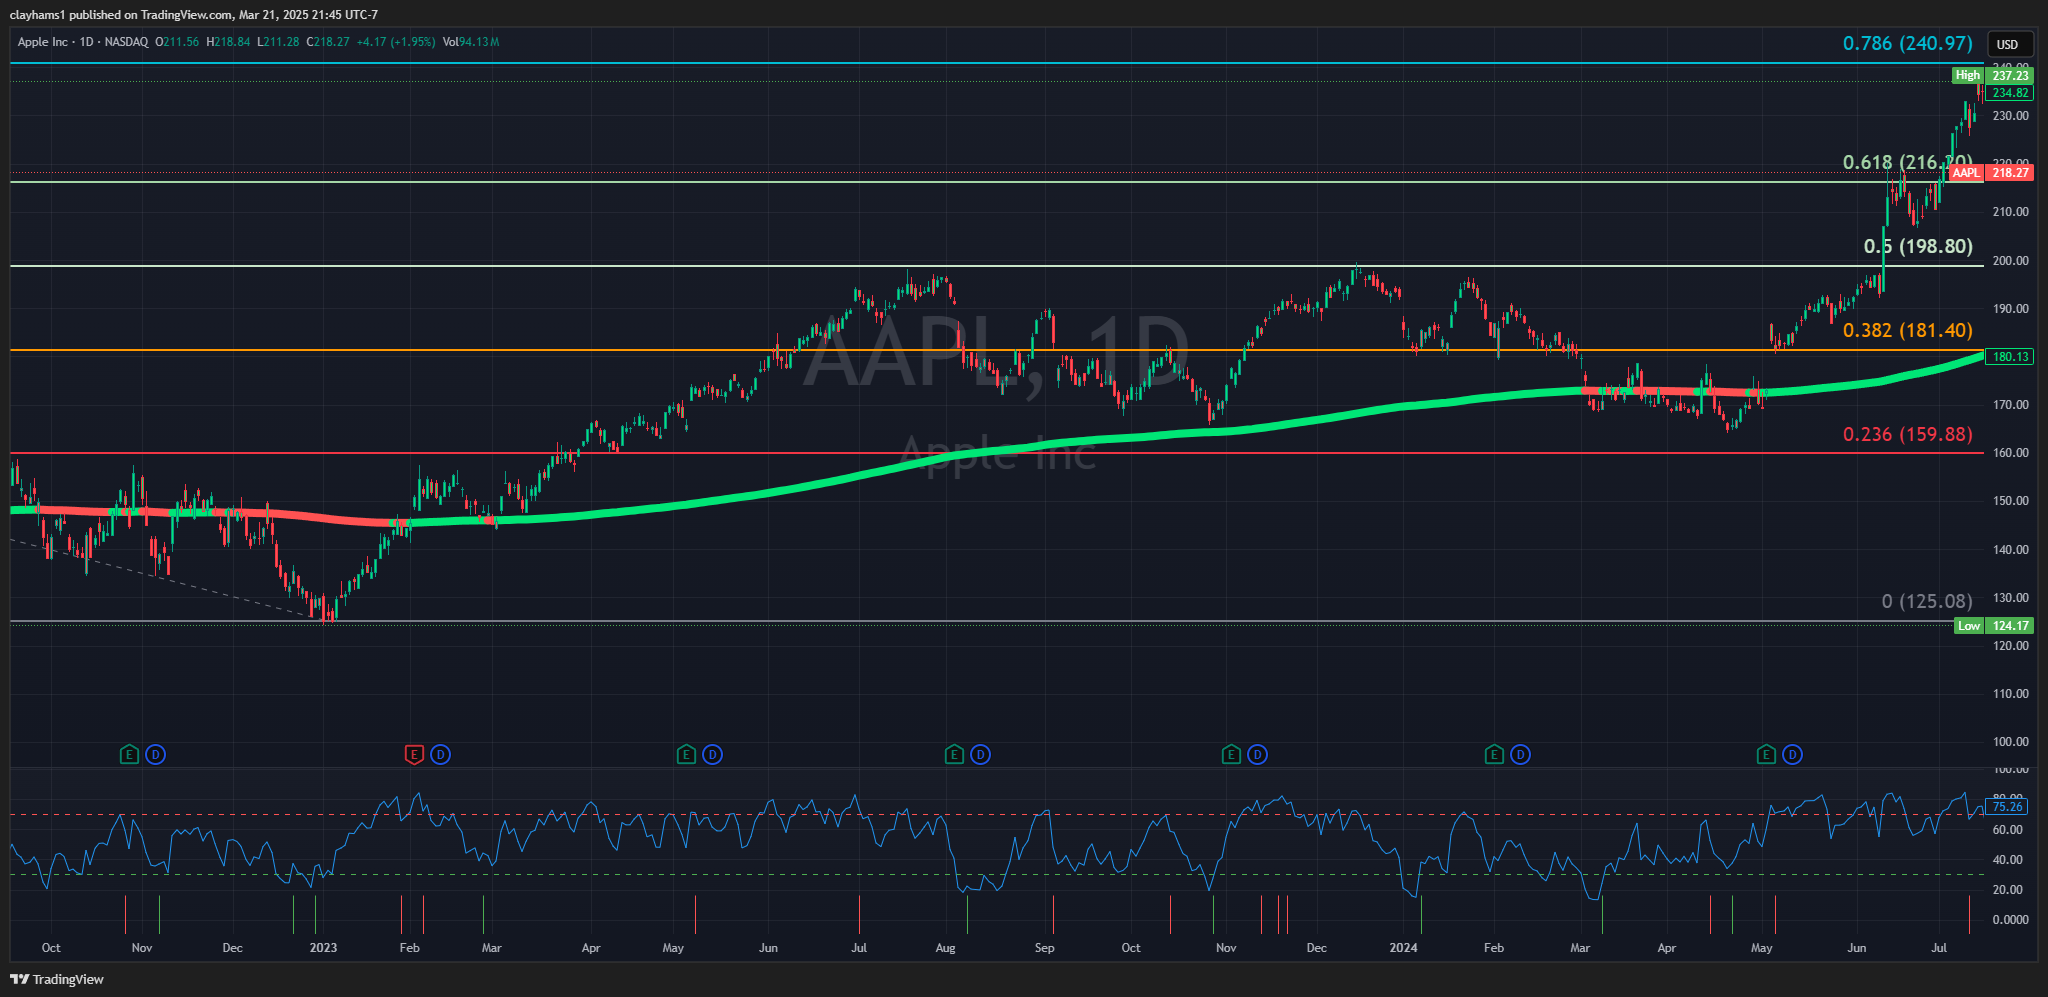
Task: Click the 100.00 tick on main price scale
Action: pyautogui.click(x=2010, y=742)
